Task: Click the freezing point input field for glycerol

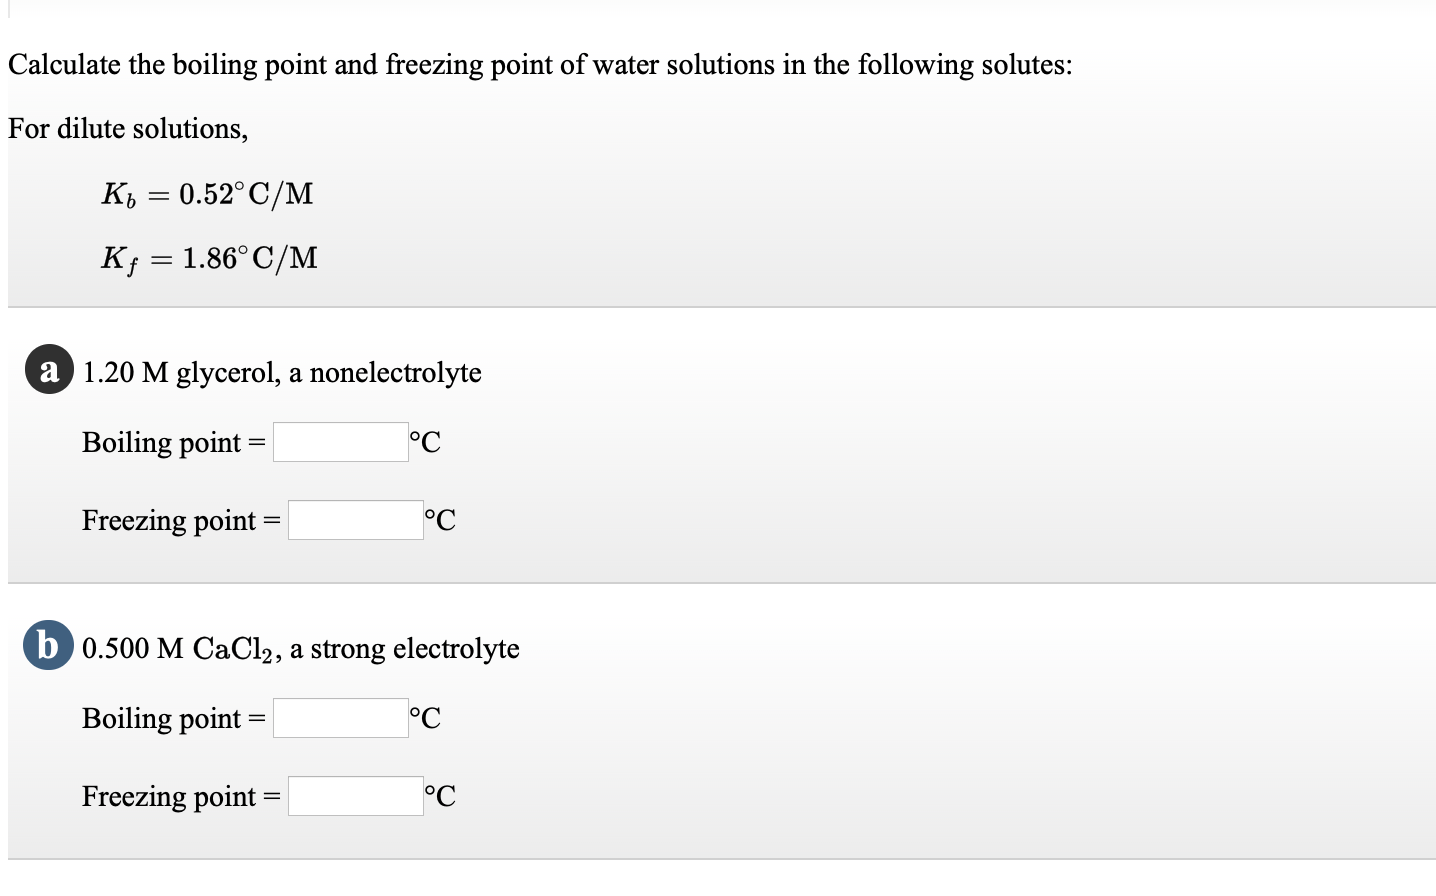Action: tap(355, 518)
